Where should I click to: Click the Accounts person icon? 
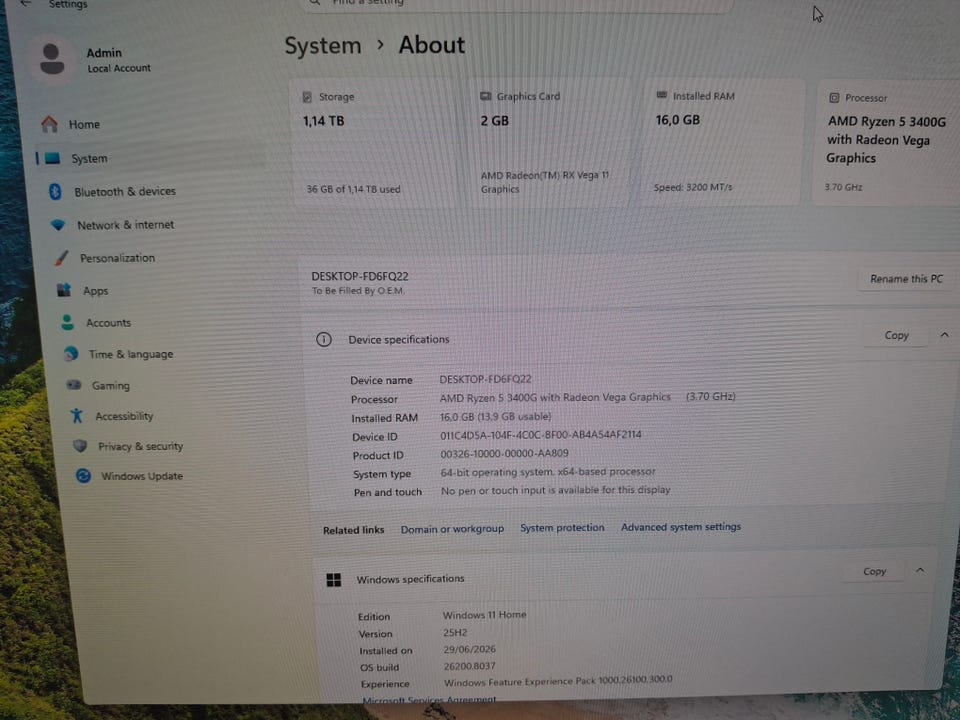click(67, 323)
